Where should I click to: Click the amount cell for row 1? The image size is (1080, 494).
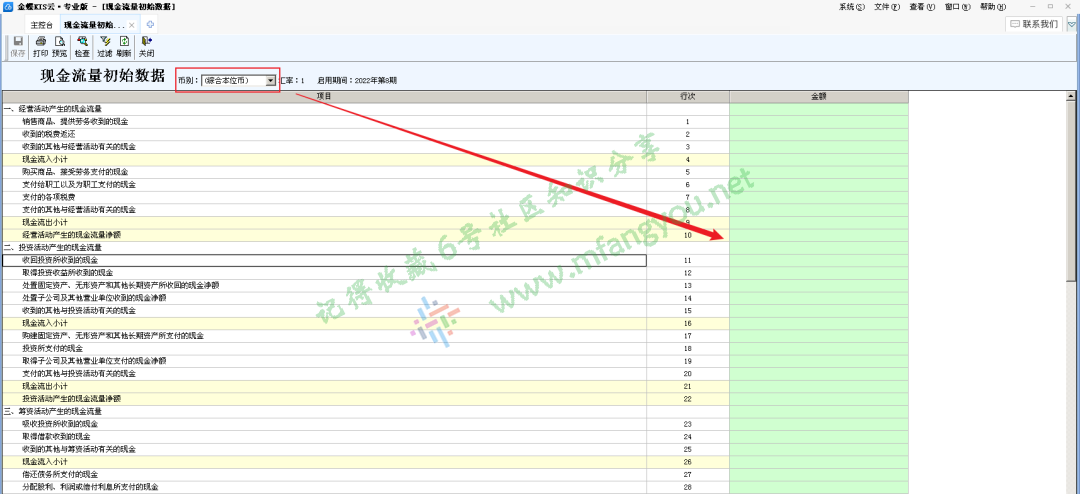coord(818,121)
